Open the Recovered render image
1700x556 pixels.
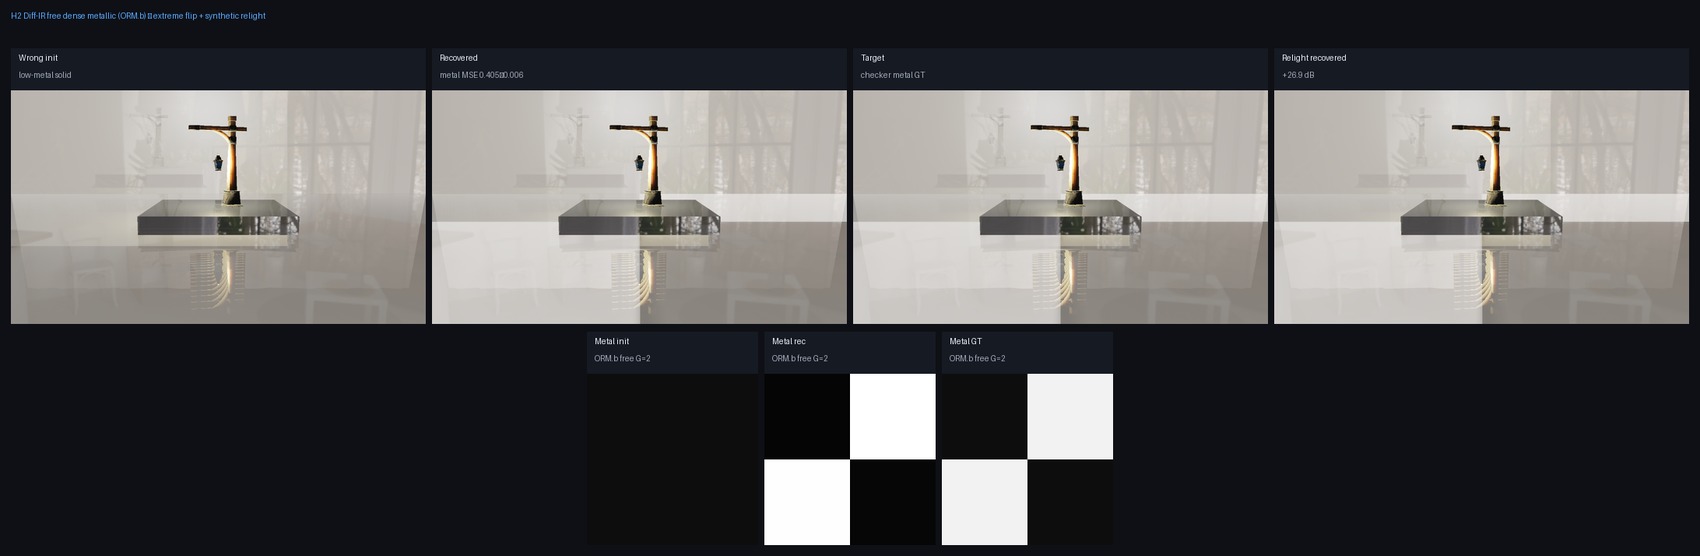pos(639,207)
